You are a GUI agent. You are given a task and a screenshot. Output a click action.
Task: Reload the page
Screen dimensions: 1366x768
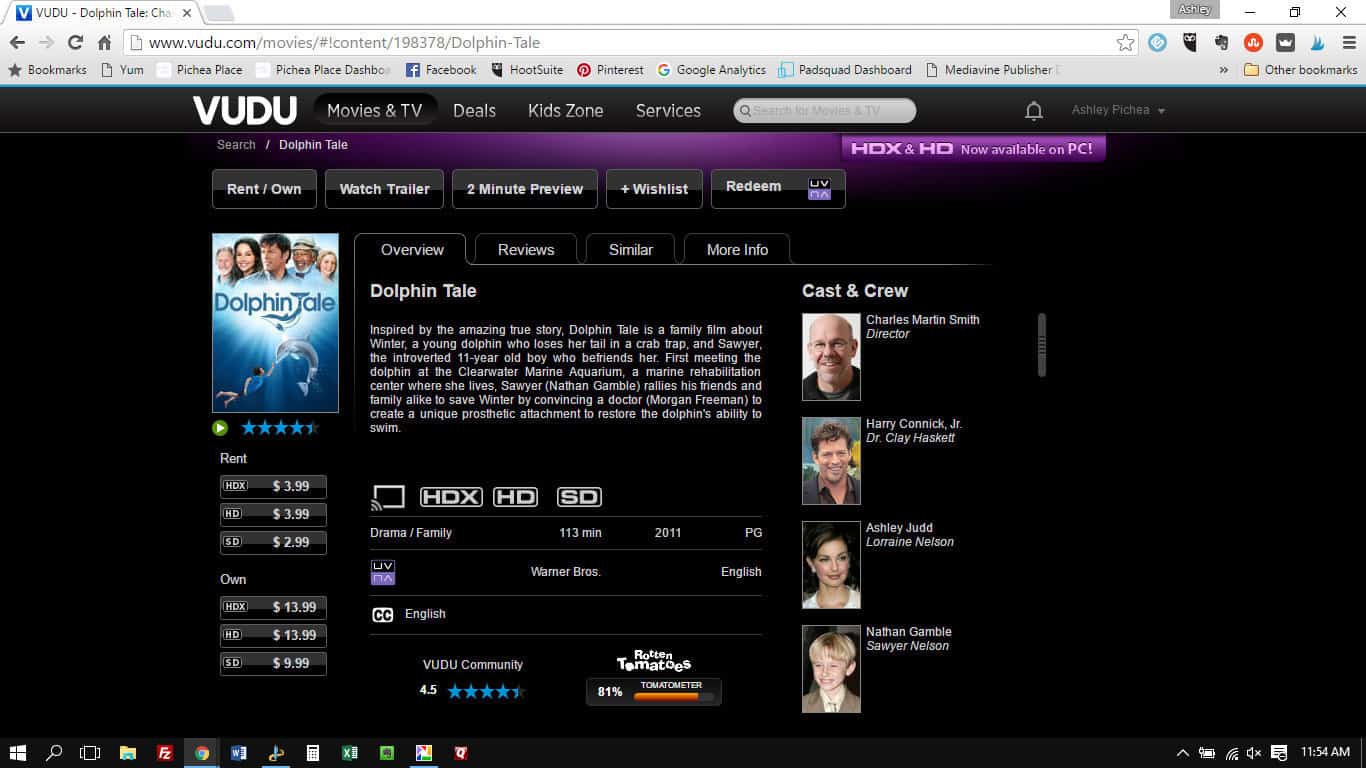tap(75, 43)
